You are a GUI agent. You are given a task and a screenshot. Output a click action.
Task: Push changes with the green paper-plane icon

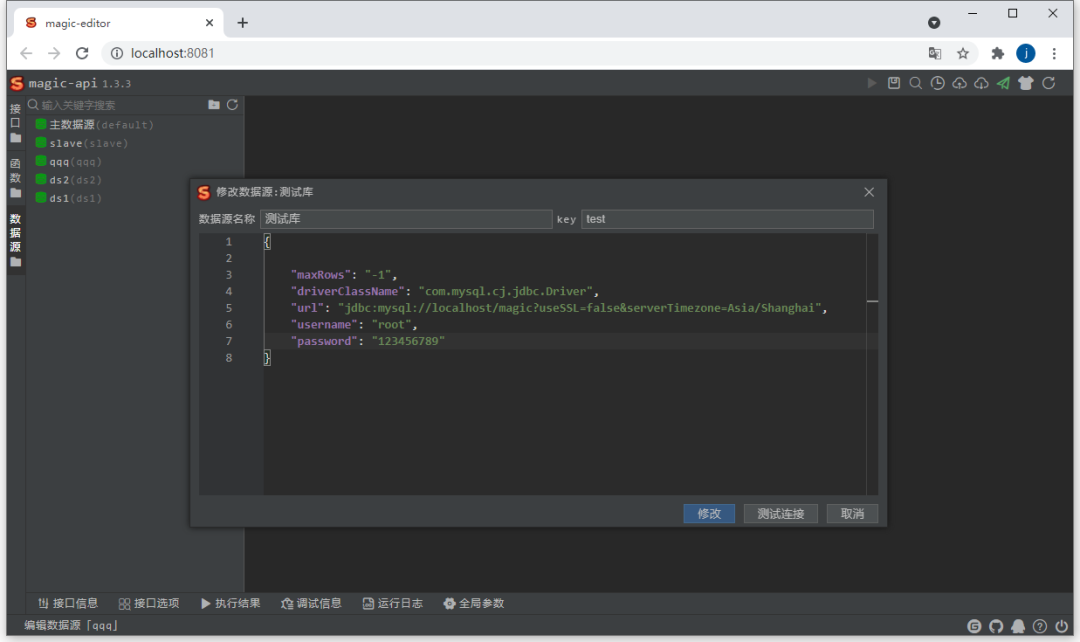coord(1003,83)
